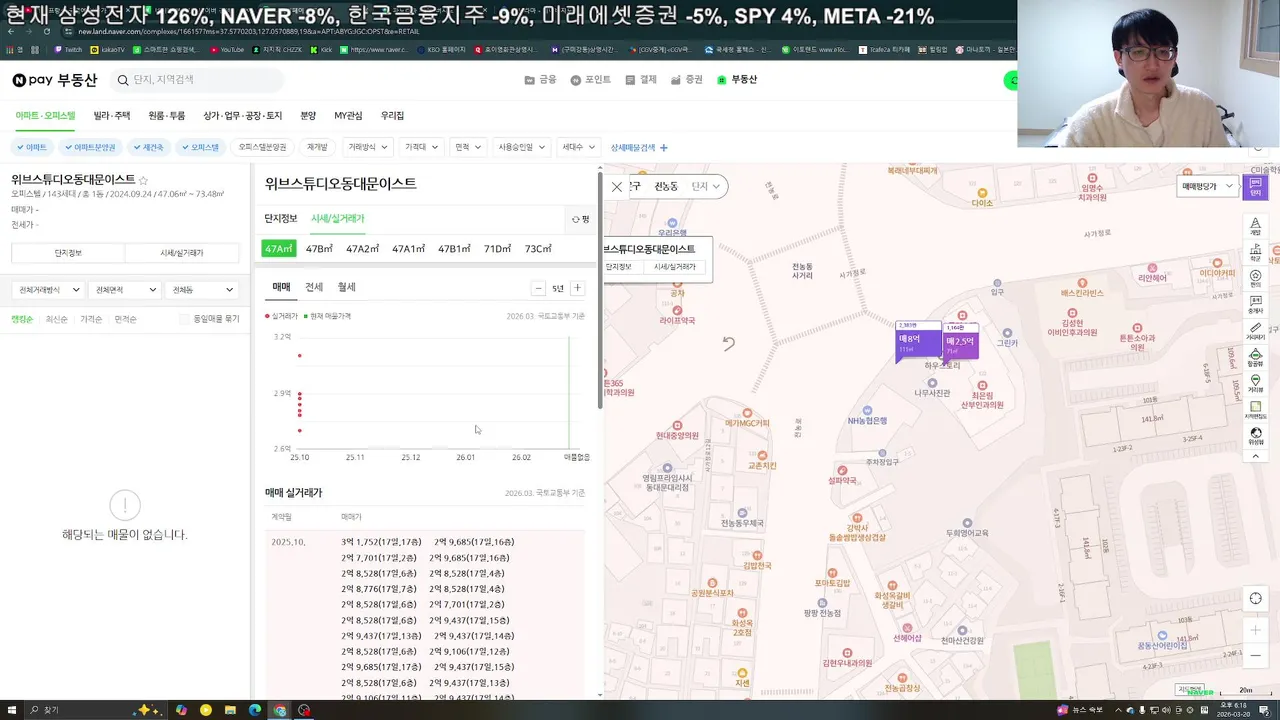This screenshot has width=1280, height=720.
Task: Open the 전체동 dropdown
Action: click(203, 290)
